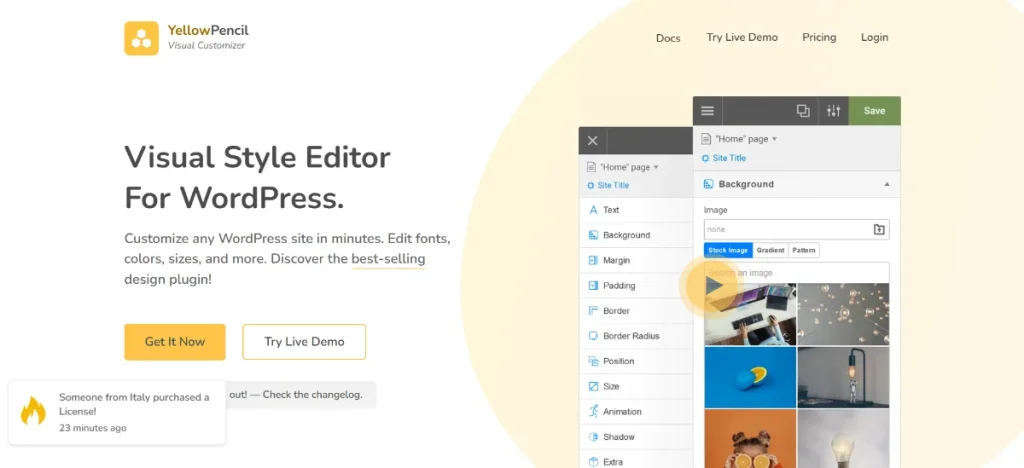Screen dimensions: 1024x468
Task: Open Pricing in the top navigation
Action: pyautogui.click(x=819, y=38)
